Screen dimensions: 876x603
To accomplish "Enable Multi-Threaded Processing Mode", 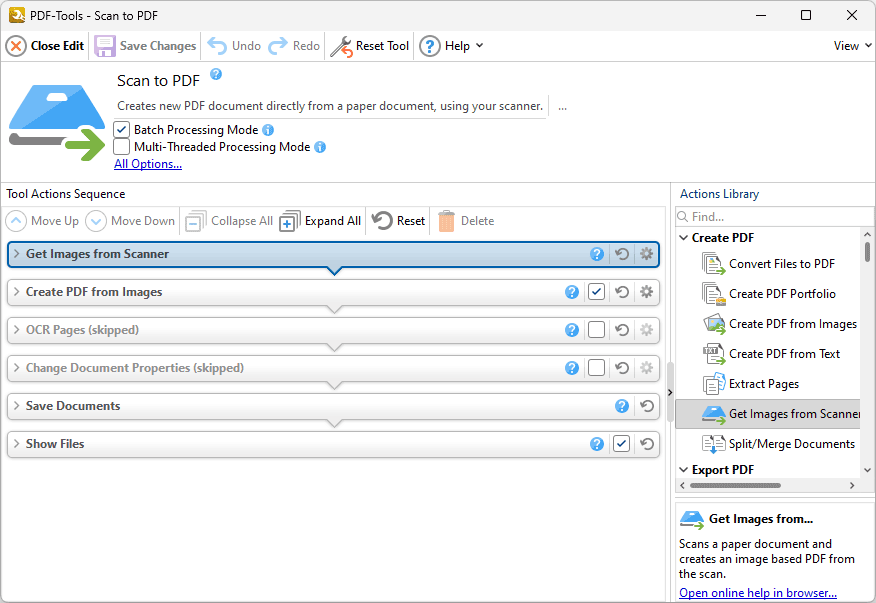I will point(121,147).
